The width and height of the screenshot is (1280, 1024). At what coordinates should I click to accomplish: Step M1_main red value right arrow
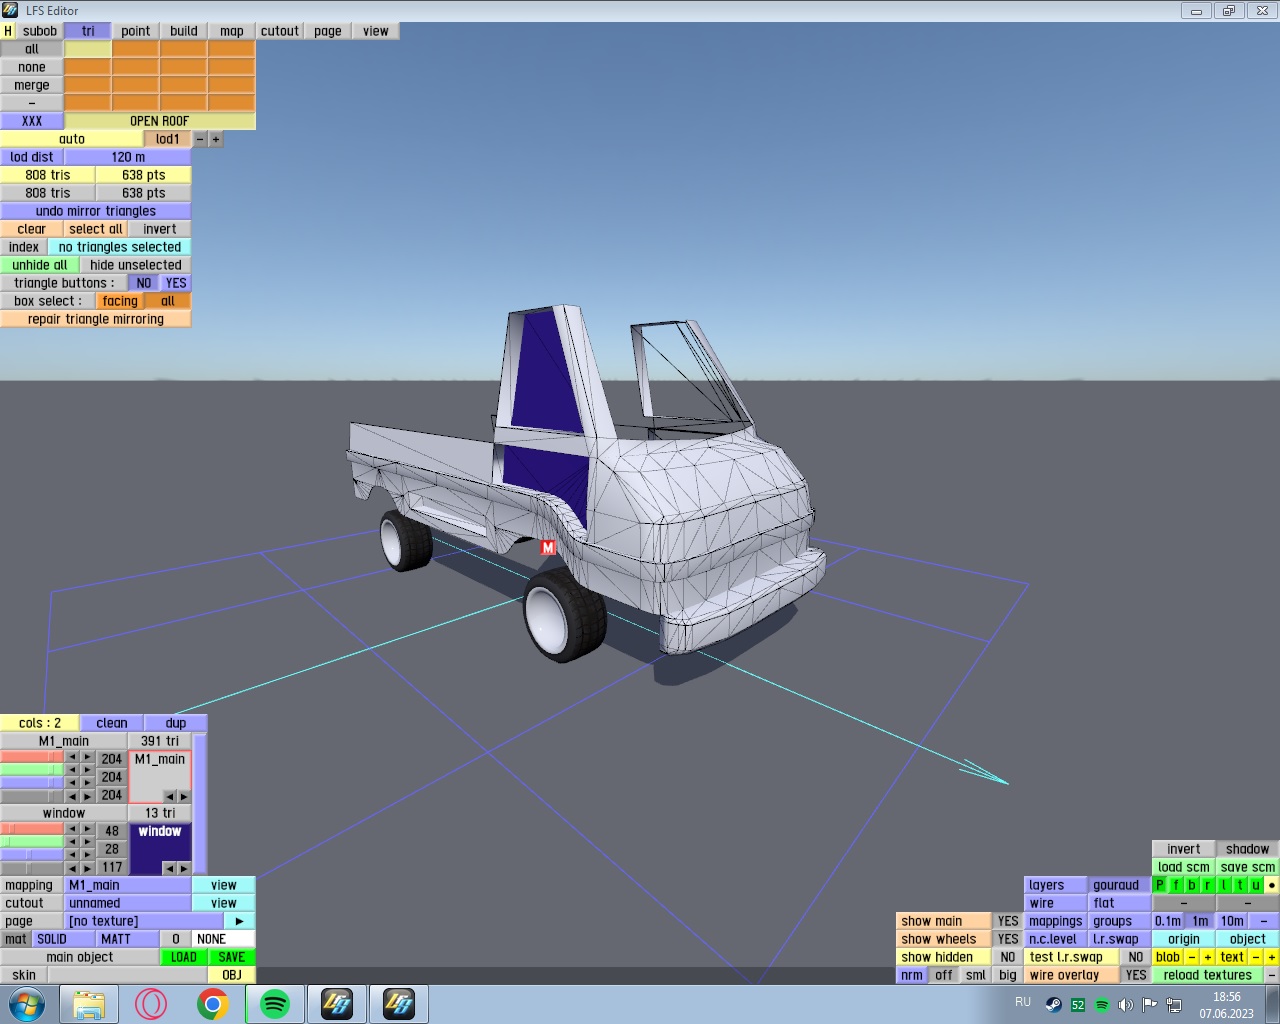coord(88,757)
